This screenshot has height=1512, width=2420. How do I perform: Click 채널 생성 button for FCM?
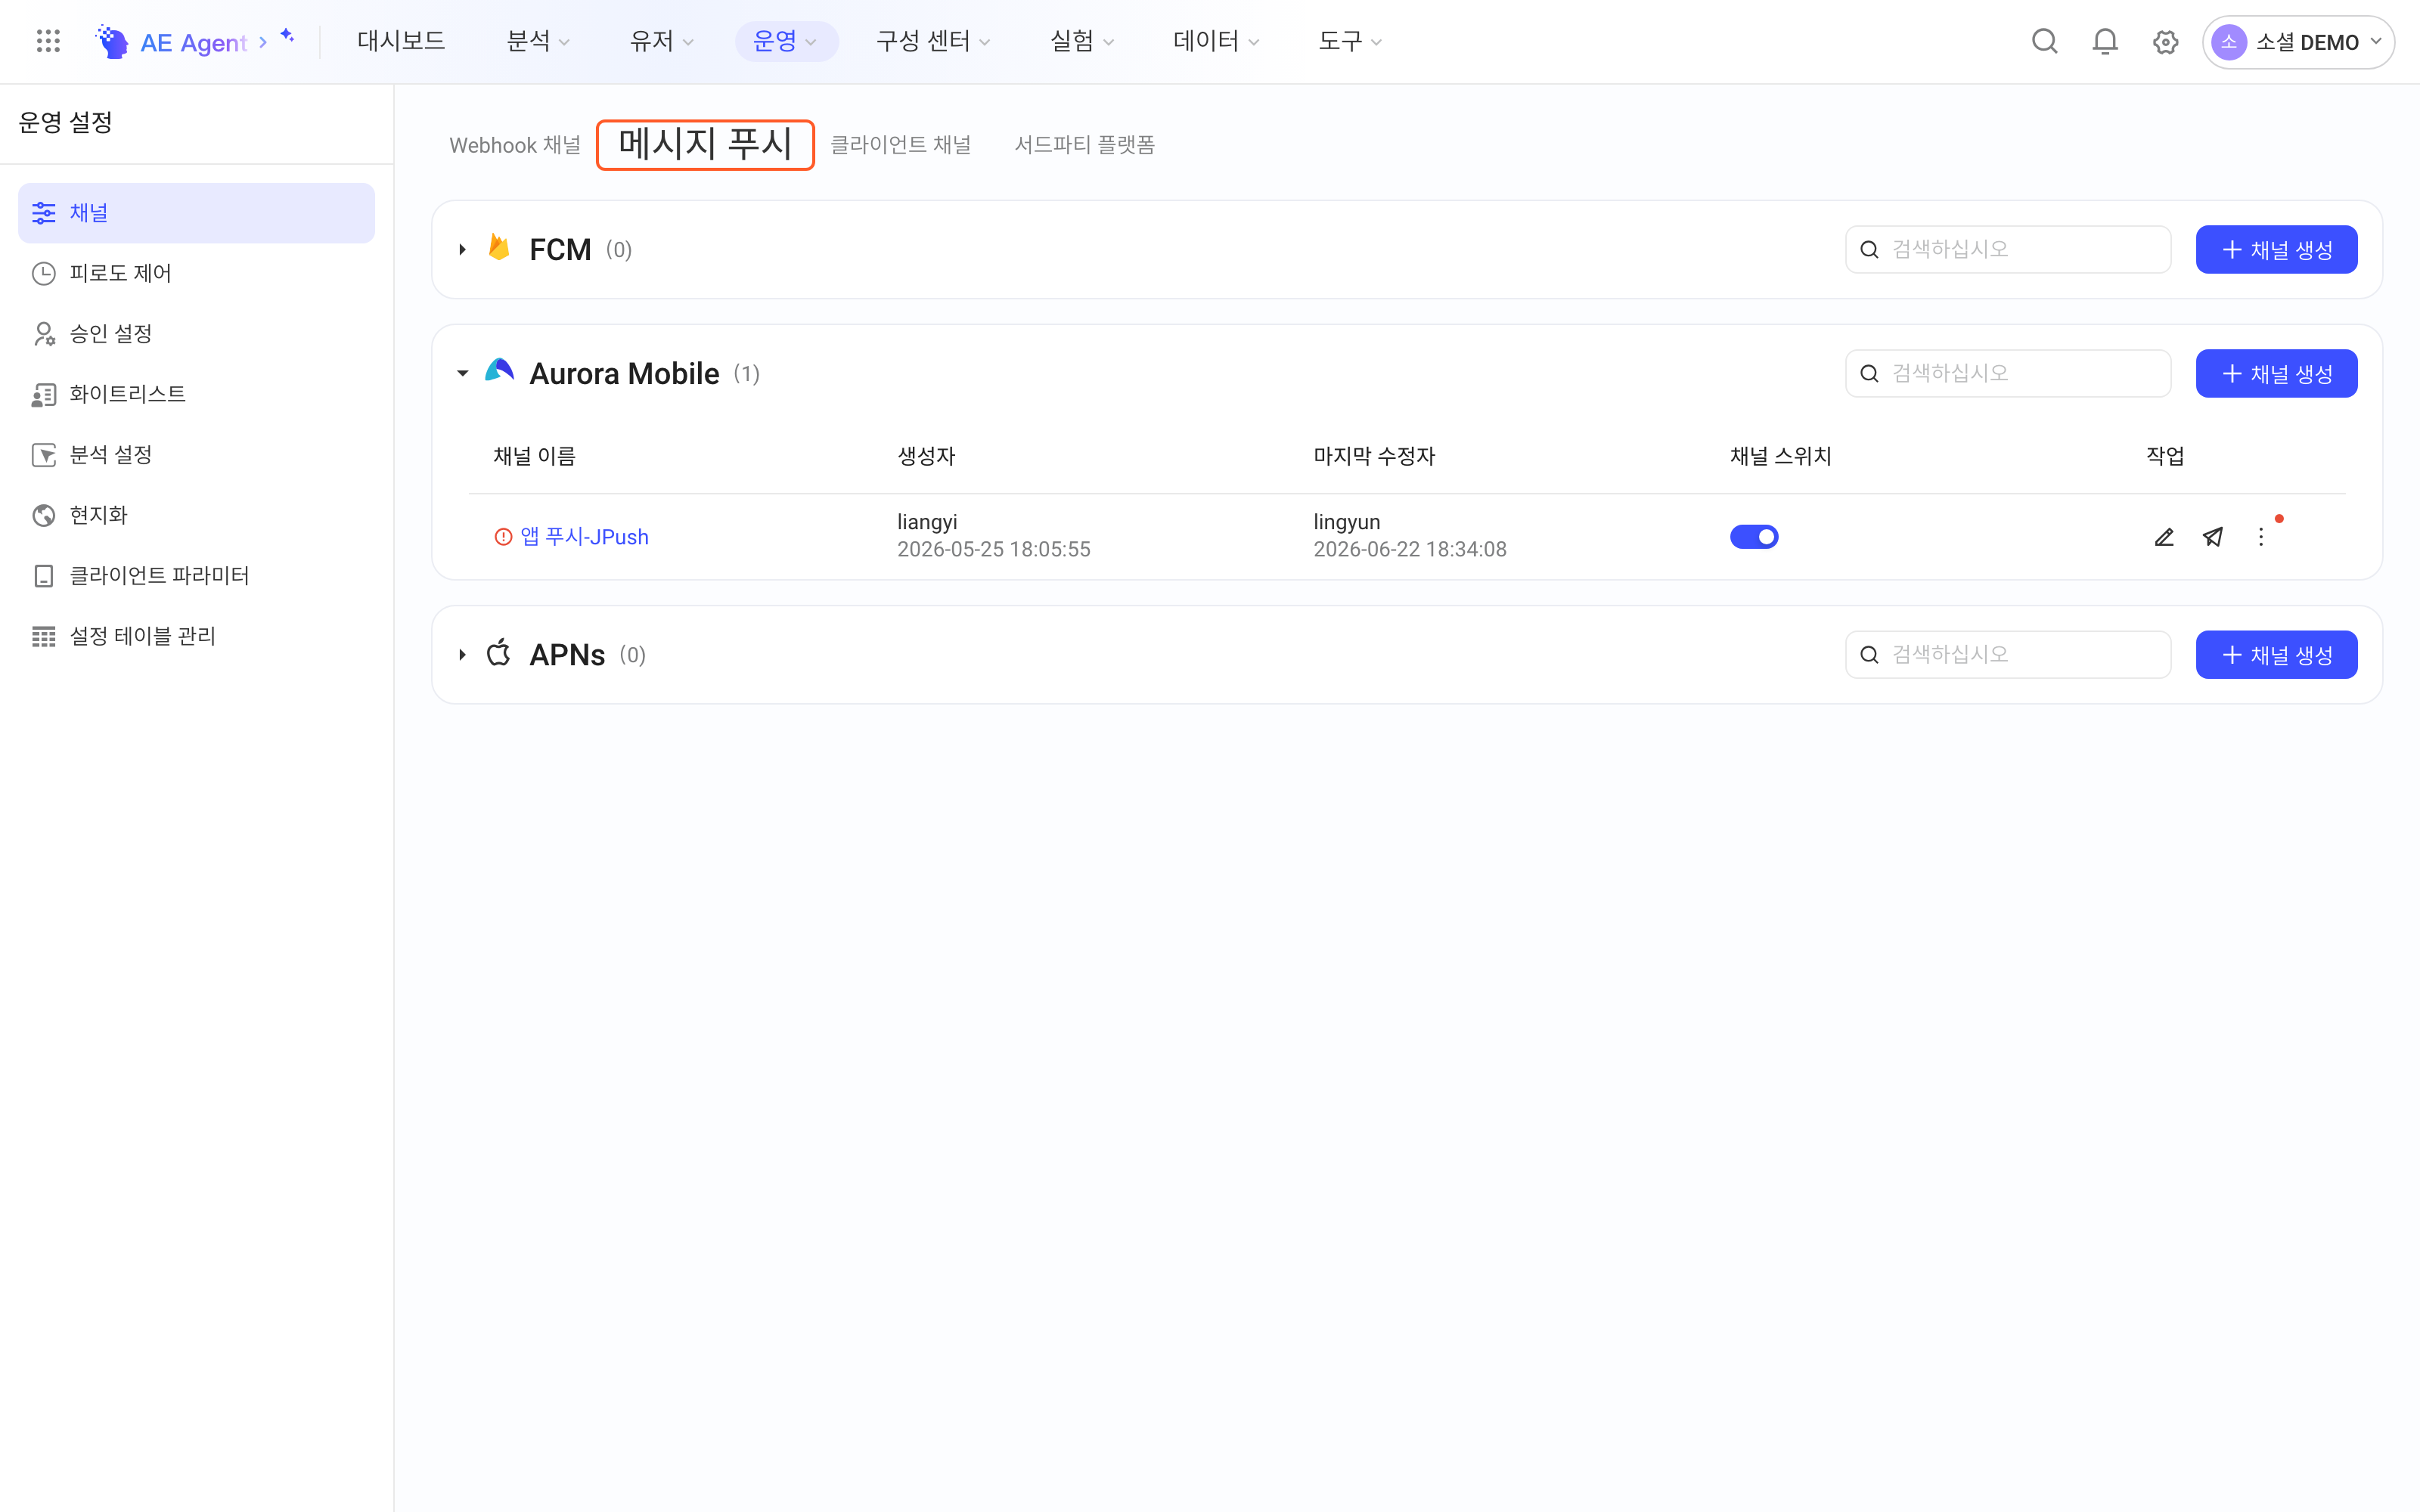pos(2276,249)
